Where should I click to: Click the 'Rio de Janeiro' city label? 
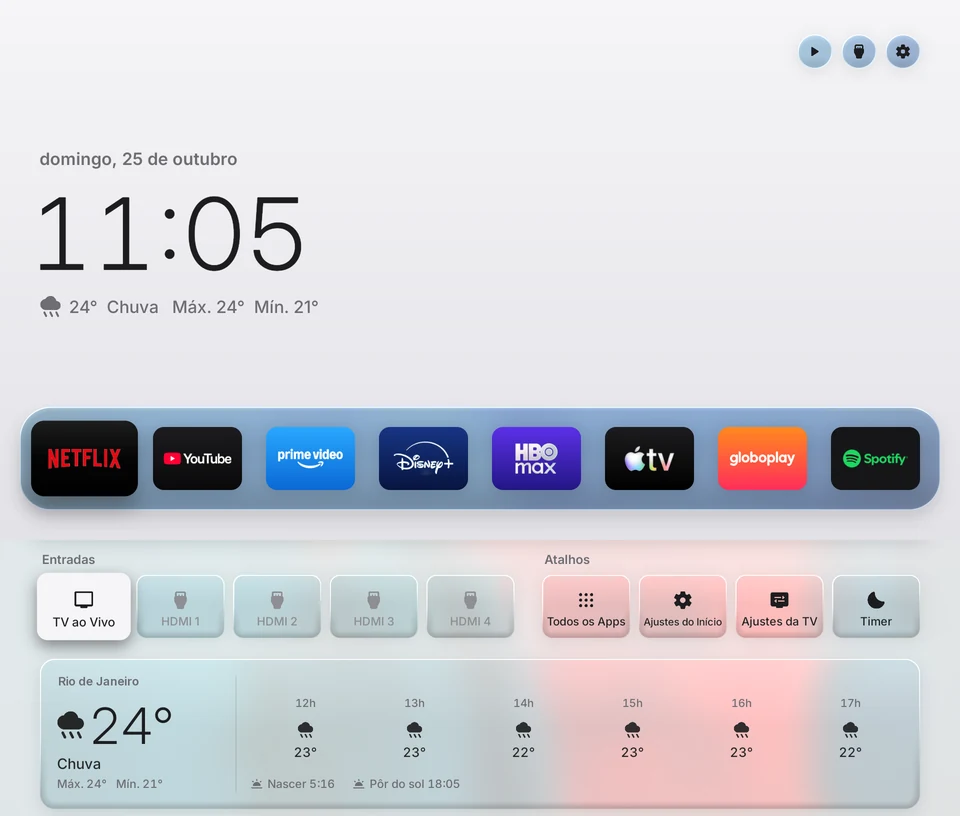coord(99,681)
